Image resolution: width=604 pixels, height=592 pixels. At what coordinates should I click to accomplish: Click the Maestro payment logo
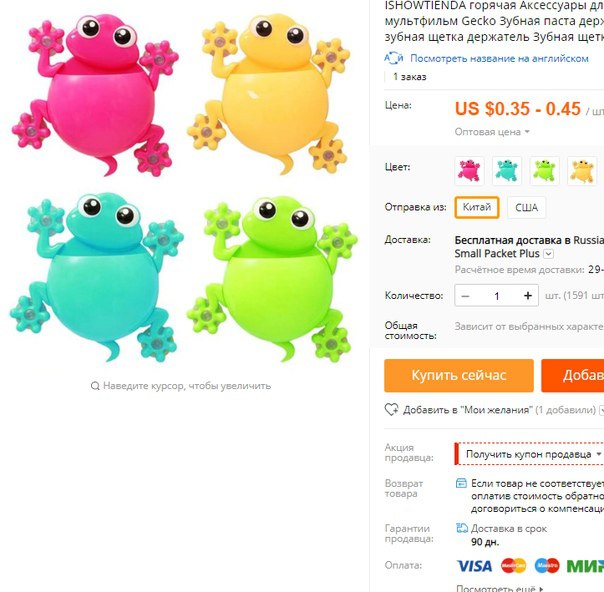547,566
